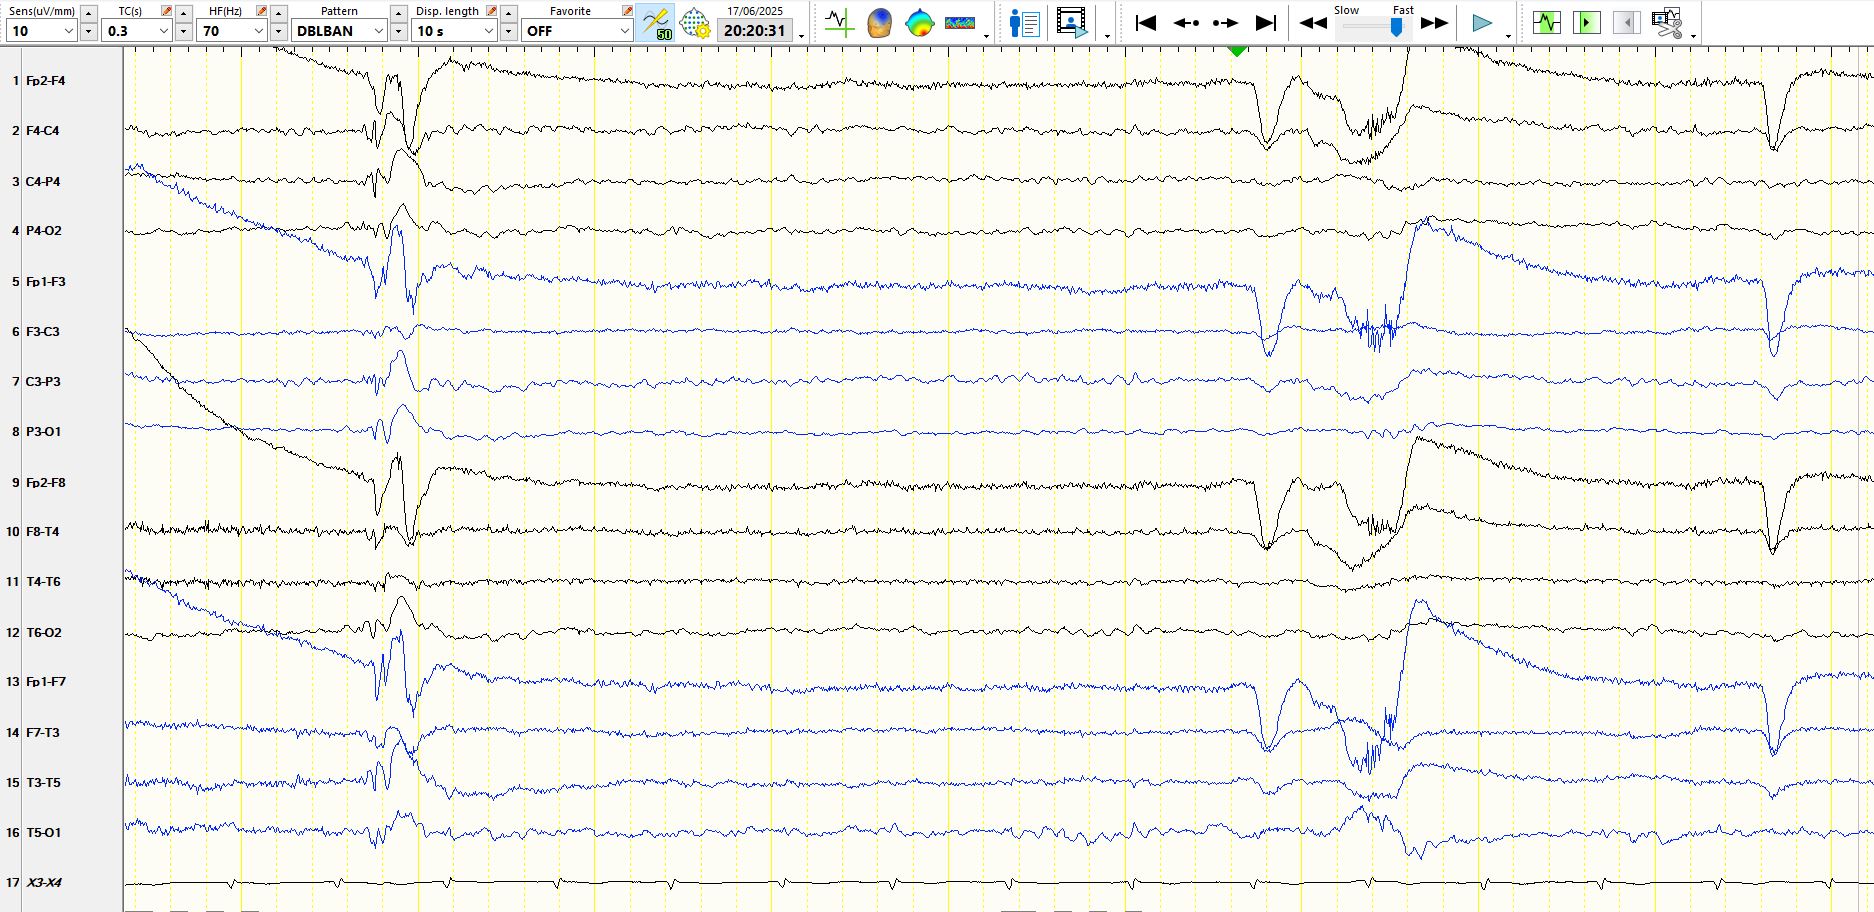Step forward one increment in recording
Screen dimensions: 1874x912
pos(1225,22)
